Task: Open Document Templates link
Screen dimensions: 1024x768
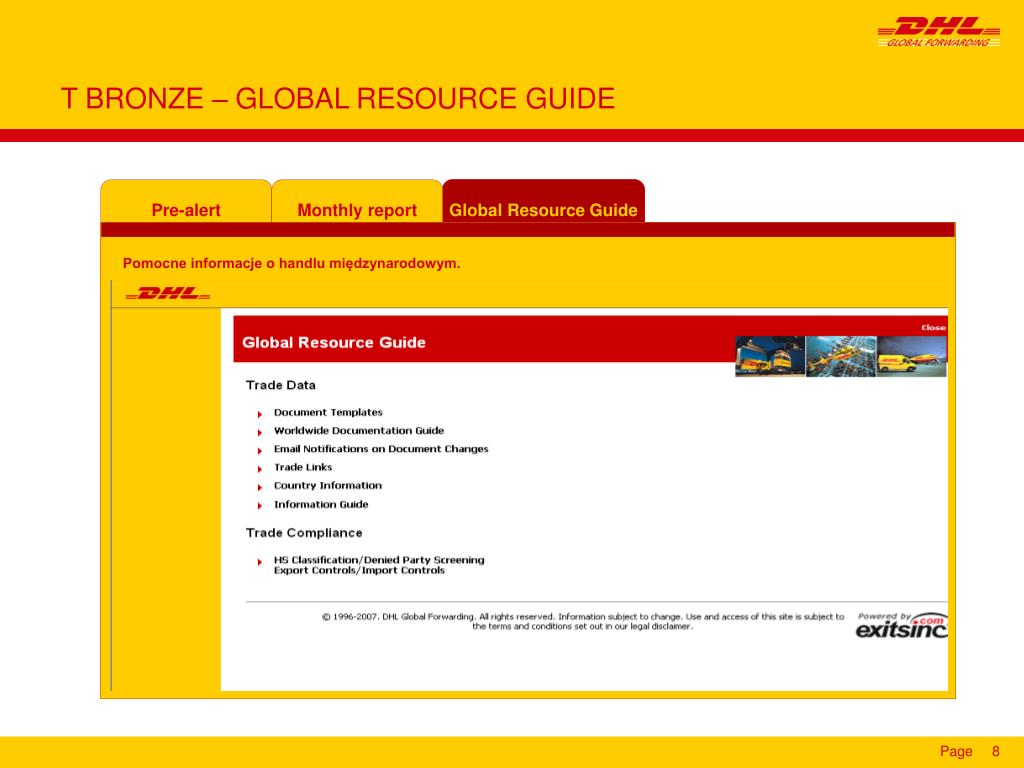Action: click(x=328, y=412)
